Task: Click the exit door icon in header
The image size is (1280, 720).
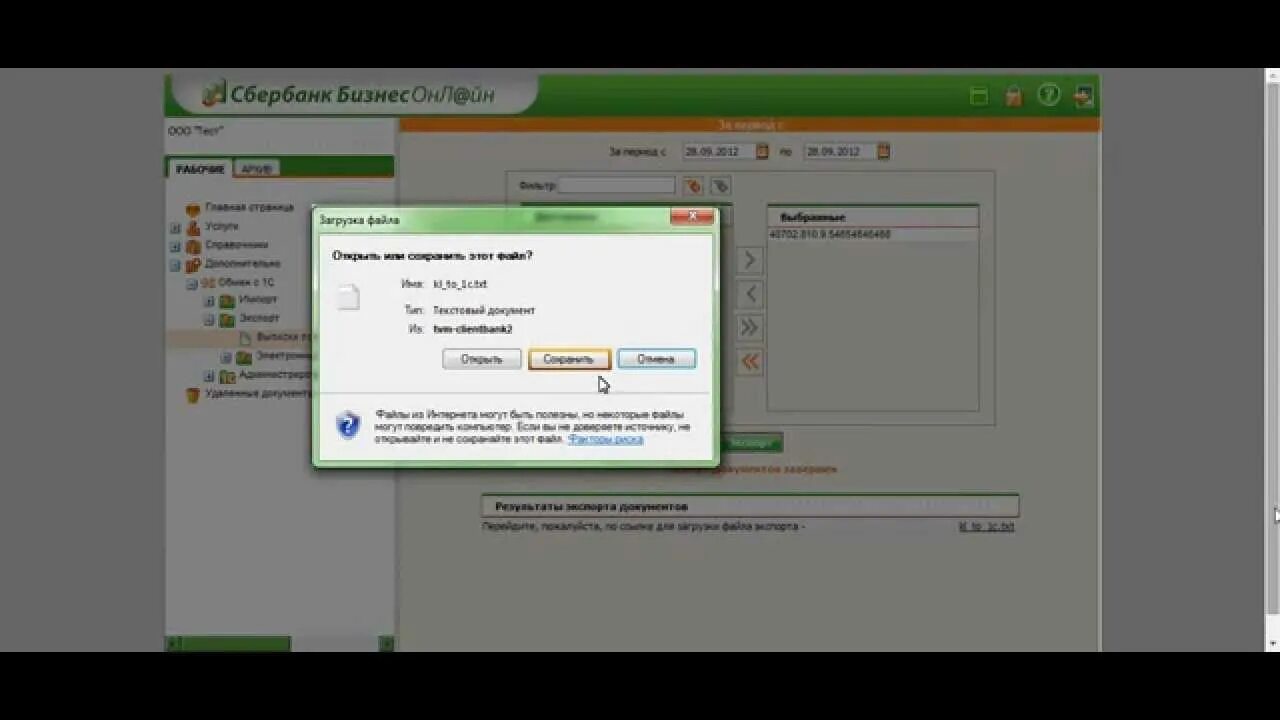Action: pyautogui.click(x=1083, y=96)
